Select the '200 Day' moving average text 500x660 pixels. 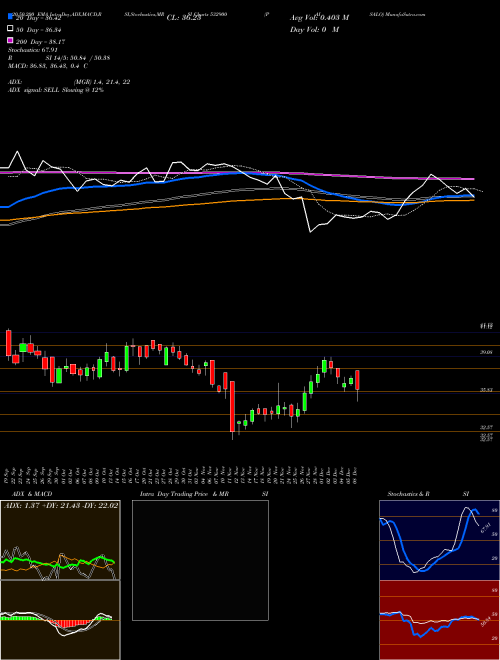coord(40,42)
